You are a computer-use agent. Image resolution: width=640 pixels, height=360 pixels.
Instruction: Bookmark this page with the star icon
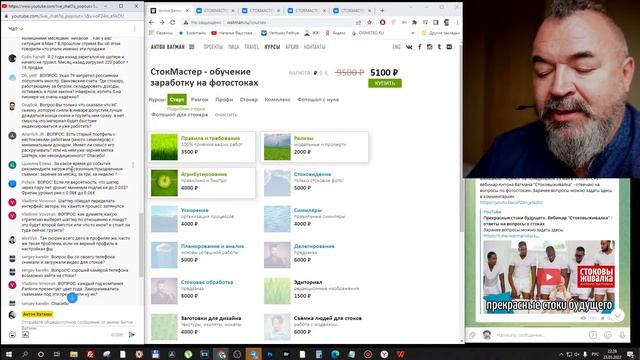[x=369, y=22]
